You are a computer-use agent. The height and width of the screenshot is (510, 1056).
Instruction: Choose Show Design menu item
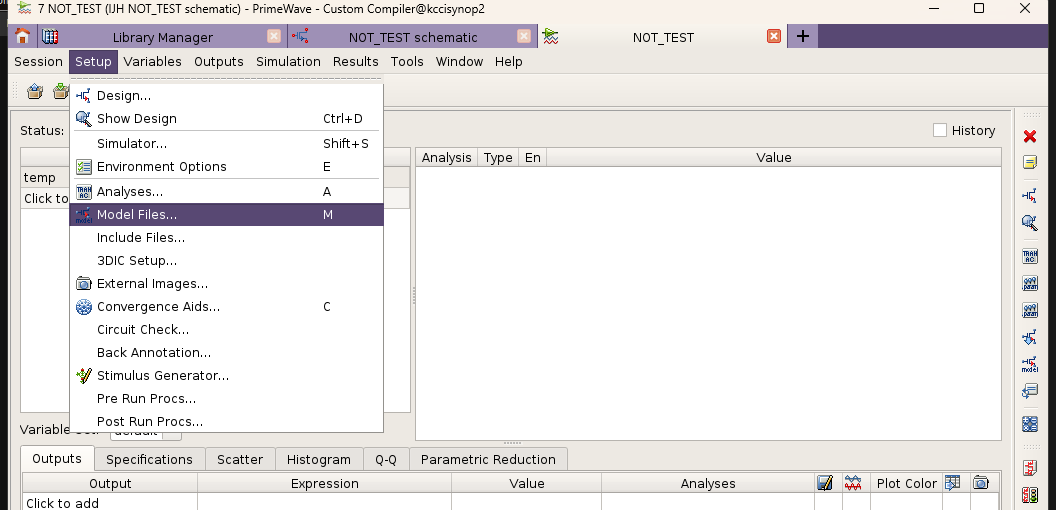[x=226, y=119]
